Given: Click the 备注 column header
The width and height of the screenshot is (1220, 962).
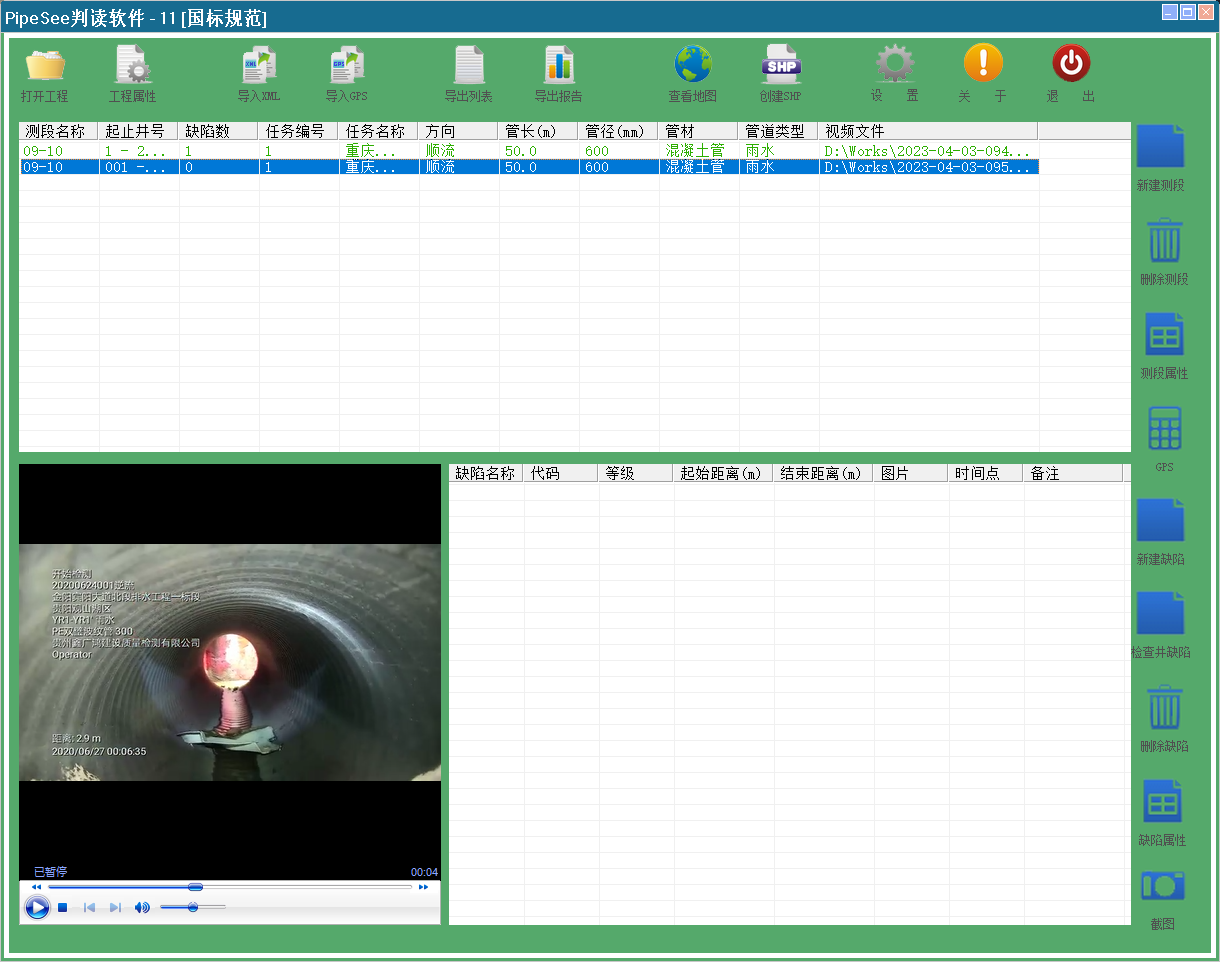Looking at the screenshot, I should point(1073,473).
